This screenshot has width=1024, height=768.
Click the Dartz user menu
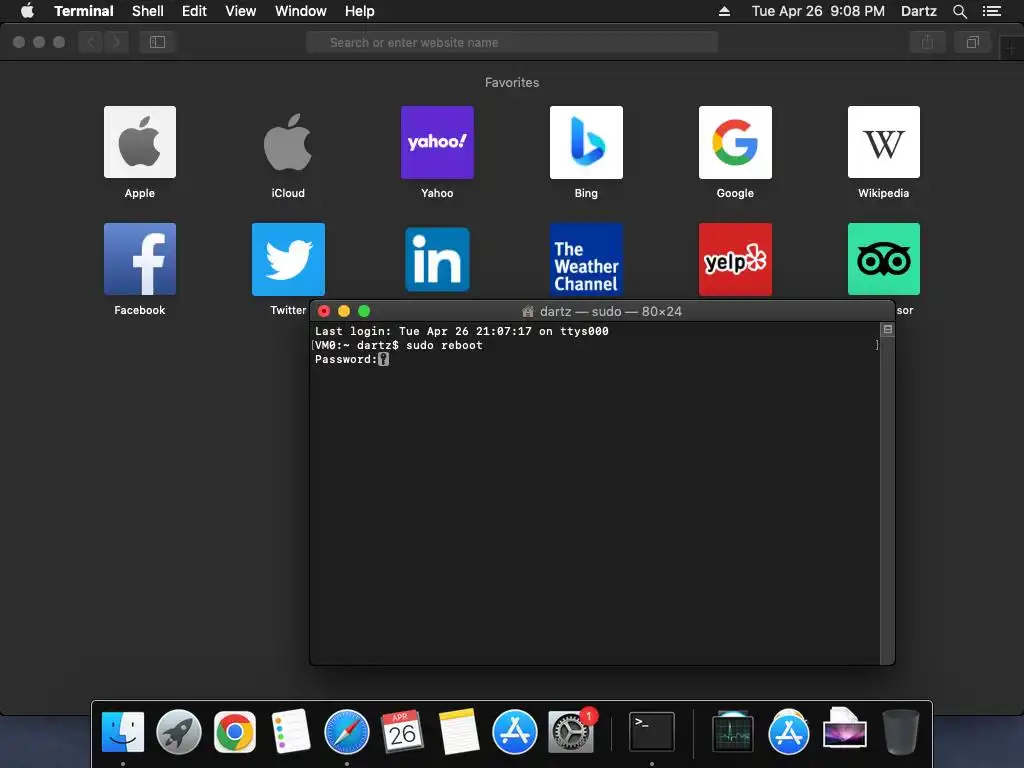(x=918, y=11)
